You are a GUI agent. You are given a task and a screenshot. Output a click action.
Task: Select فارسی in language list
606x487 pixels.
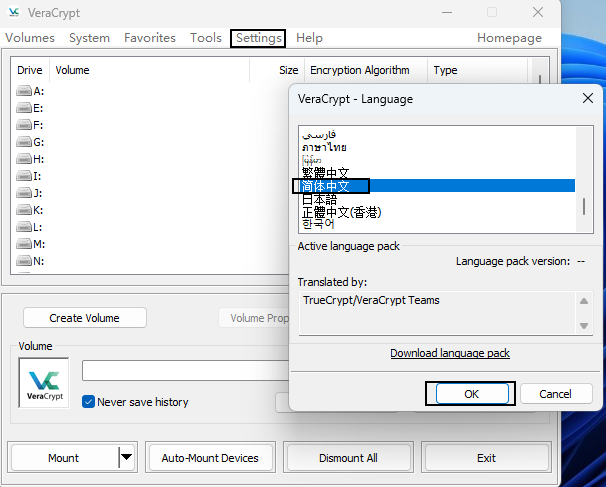pyautogui.click(x=438, y=135)
